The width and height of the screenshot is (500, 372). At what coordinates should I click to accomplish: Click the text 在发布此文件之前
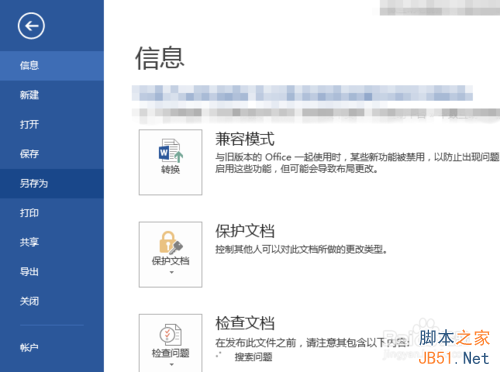point(255,343)
